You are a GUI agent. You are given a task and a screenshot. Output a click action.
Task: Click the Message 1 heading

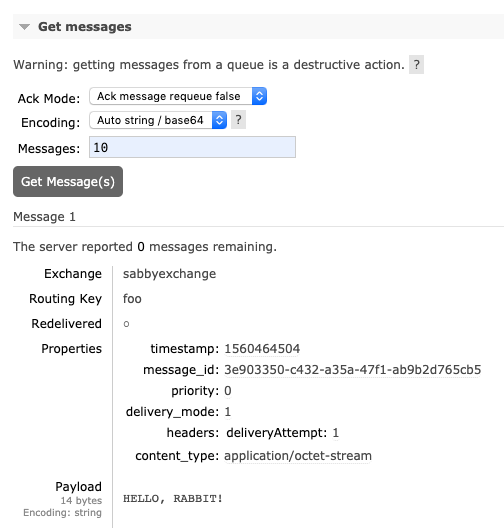click(44, 217)
